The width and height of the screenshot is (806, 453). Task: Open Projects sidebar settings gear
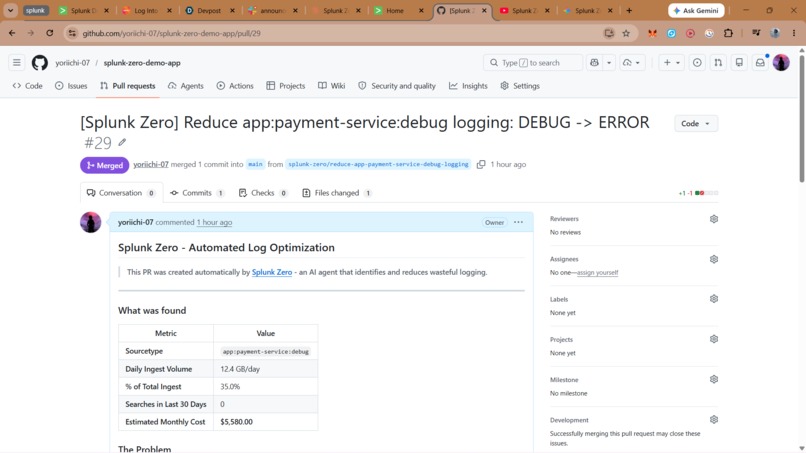click(x=713, y=339)
